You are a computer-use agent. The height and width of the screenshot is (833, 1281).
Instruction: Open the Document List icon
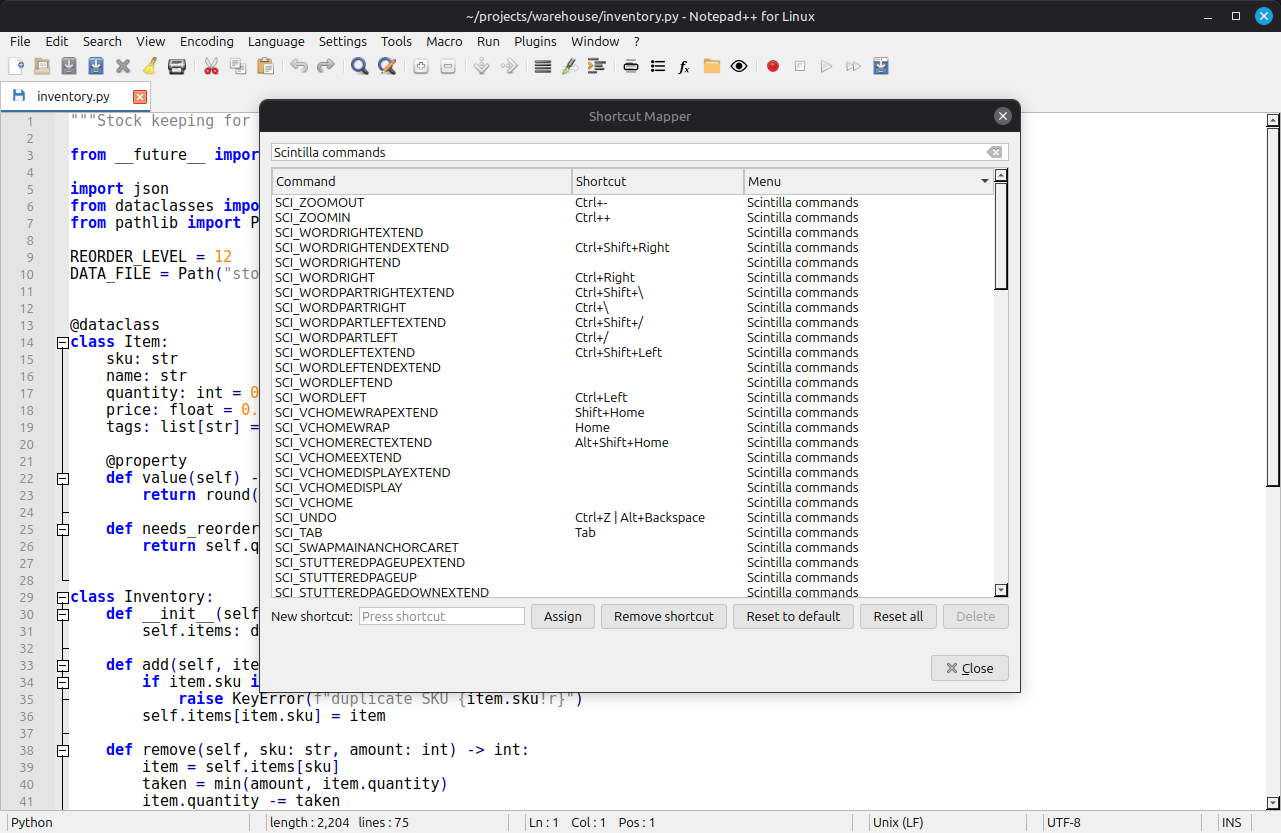pos(658,66)
